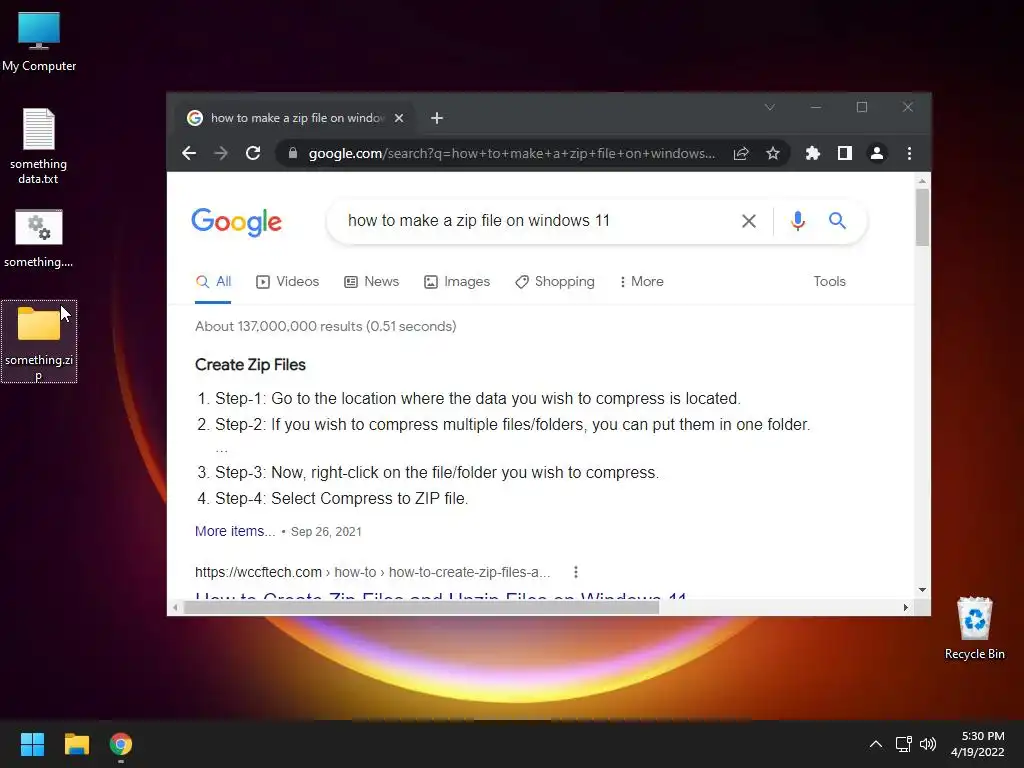
Task: Click the Chrome address bar URL
Action: [511, 153]
